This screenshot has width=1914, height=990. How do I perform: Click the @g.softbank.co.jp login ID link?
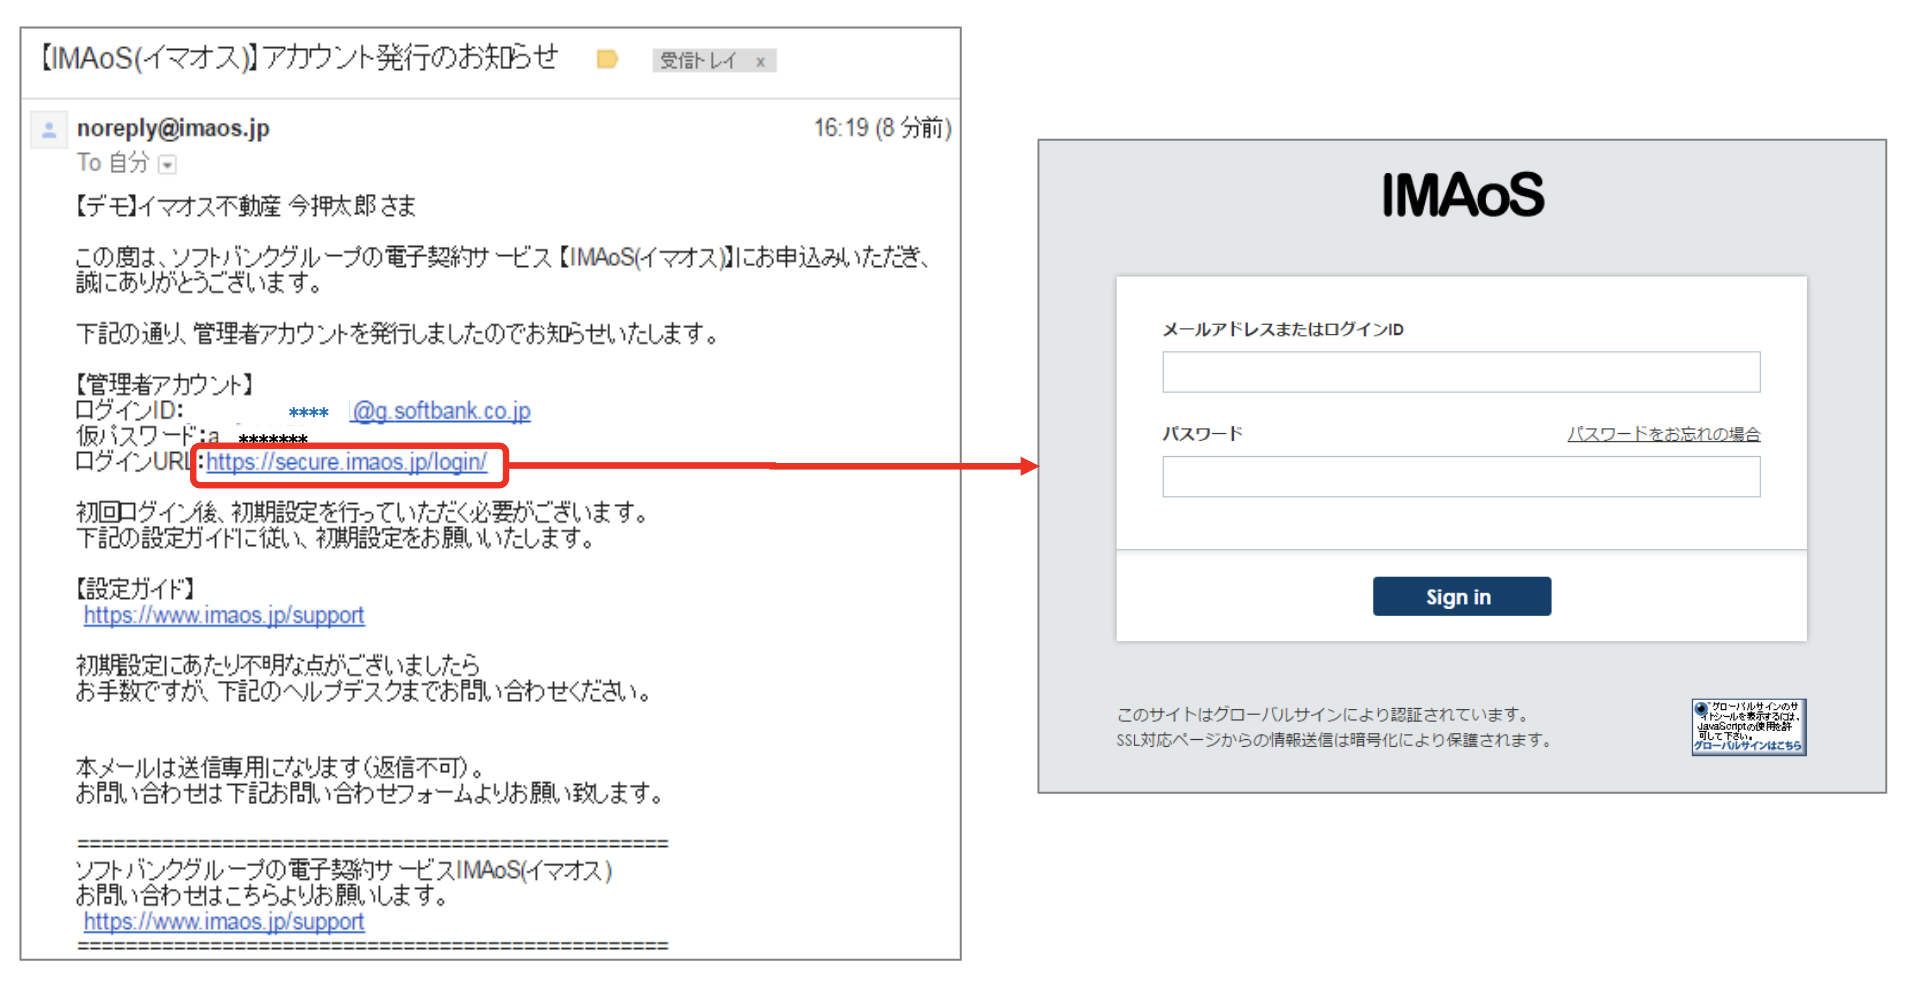pos(440,410)
